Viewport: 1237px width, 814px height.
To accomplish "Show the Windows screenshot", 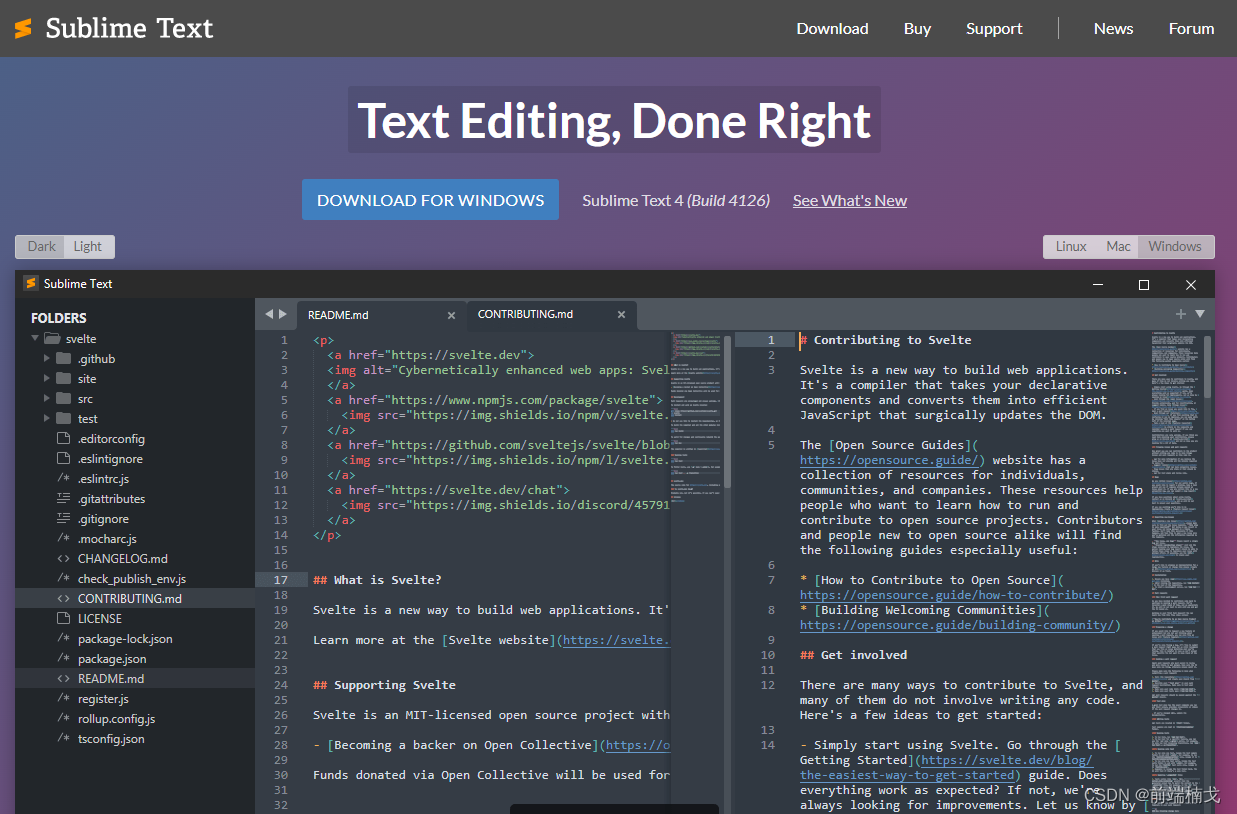I will pyautogui.click(x=1175, y=246).
